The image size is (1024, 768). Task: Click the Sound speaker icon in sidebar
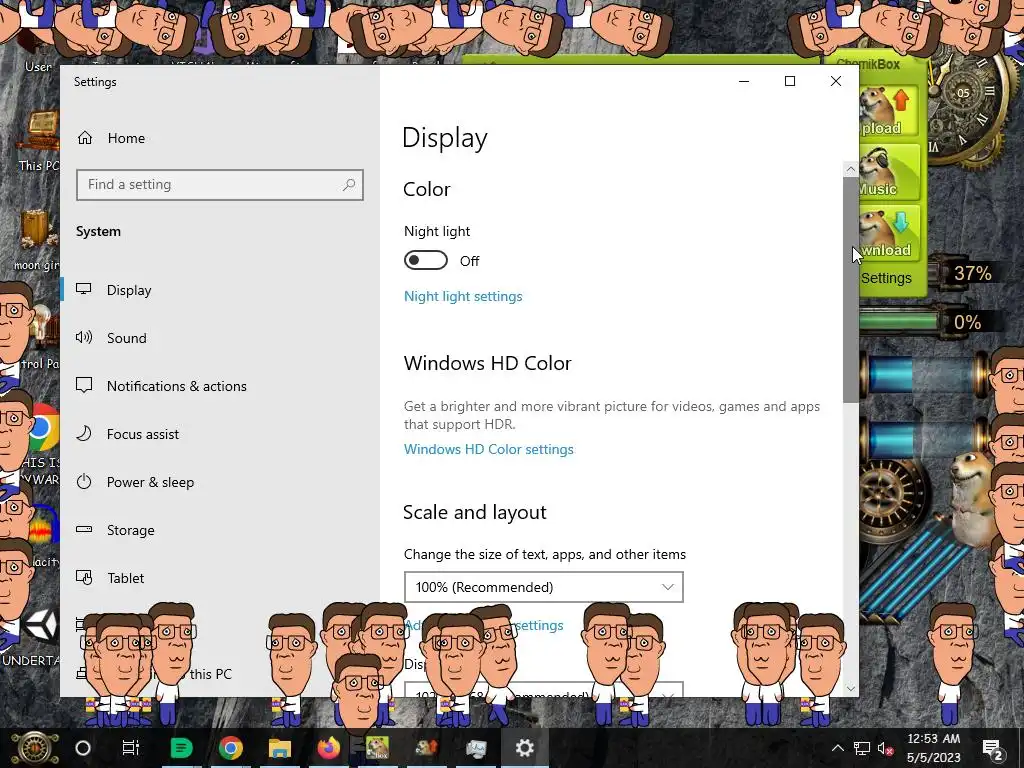(x=84, y=338)
